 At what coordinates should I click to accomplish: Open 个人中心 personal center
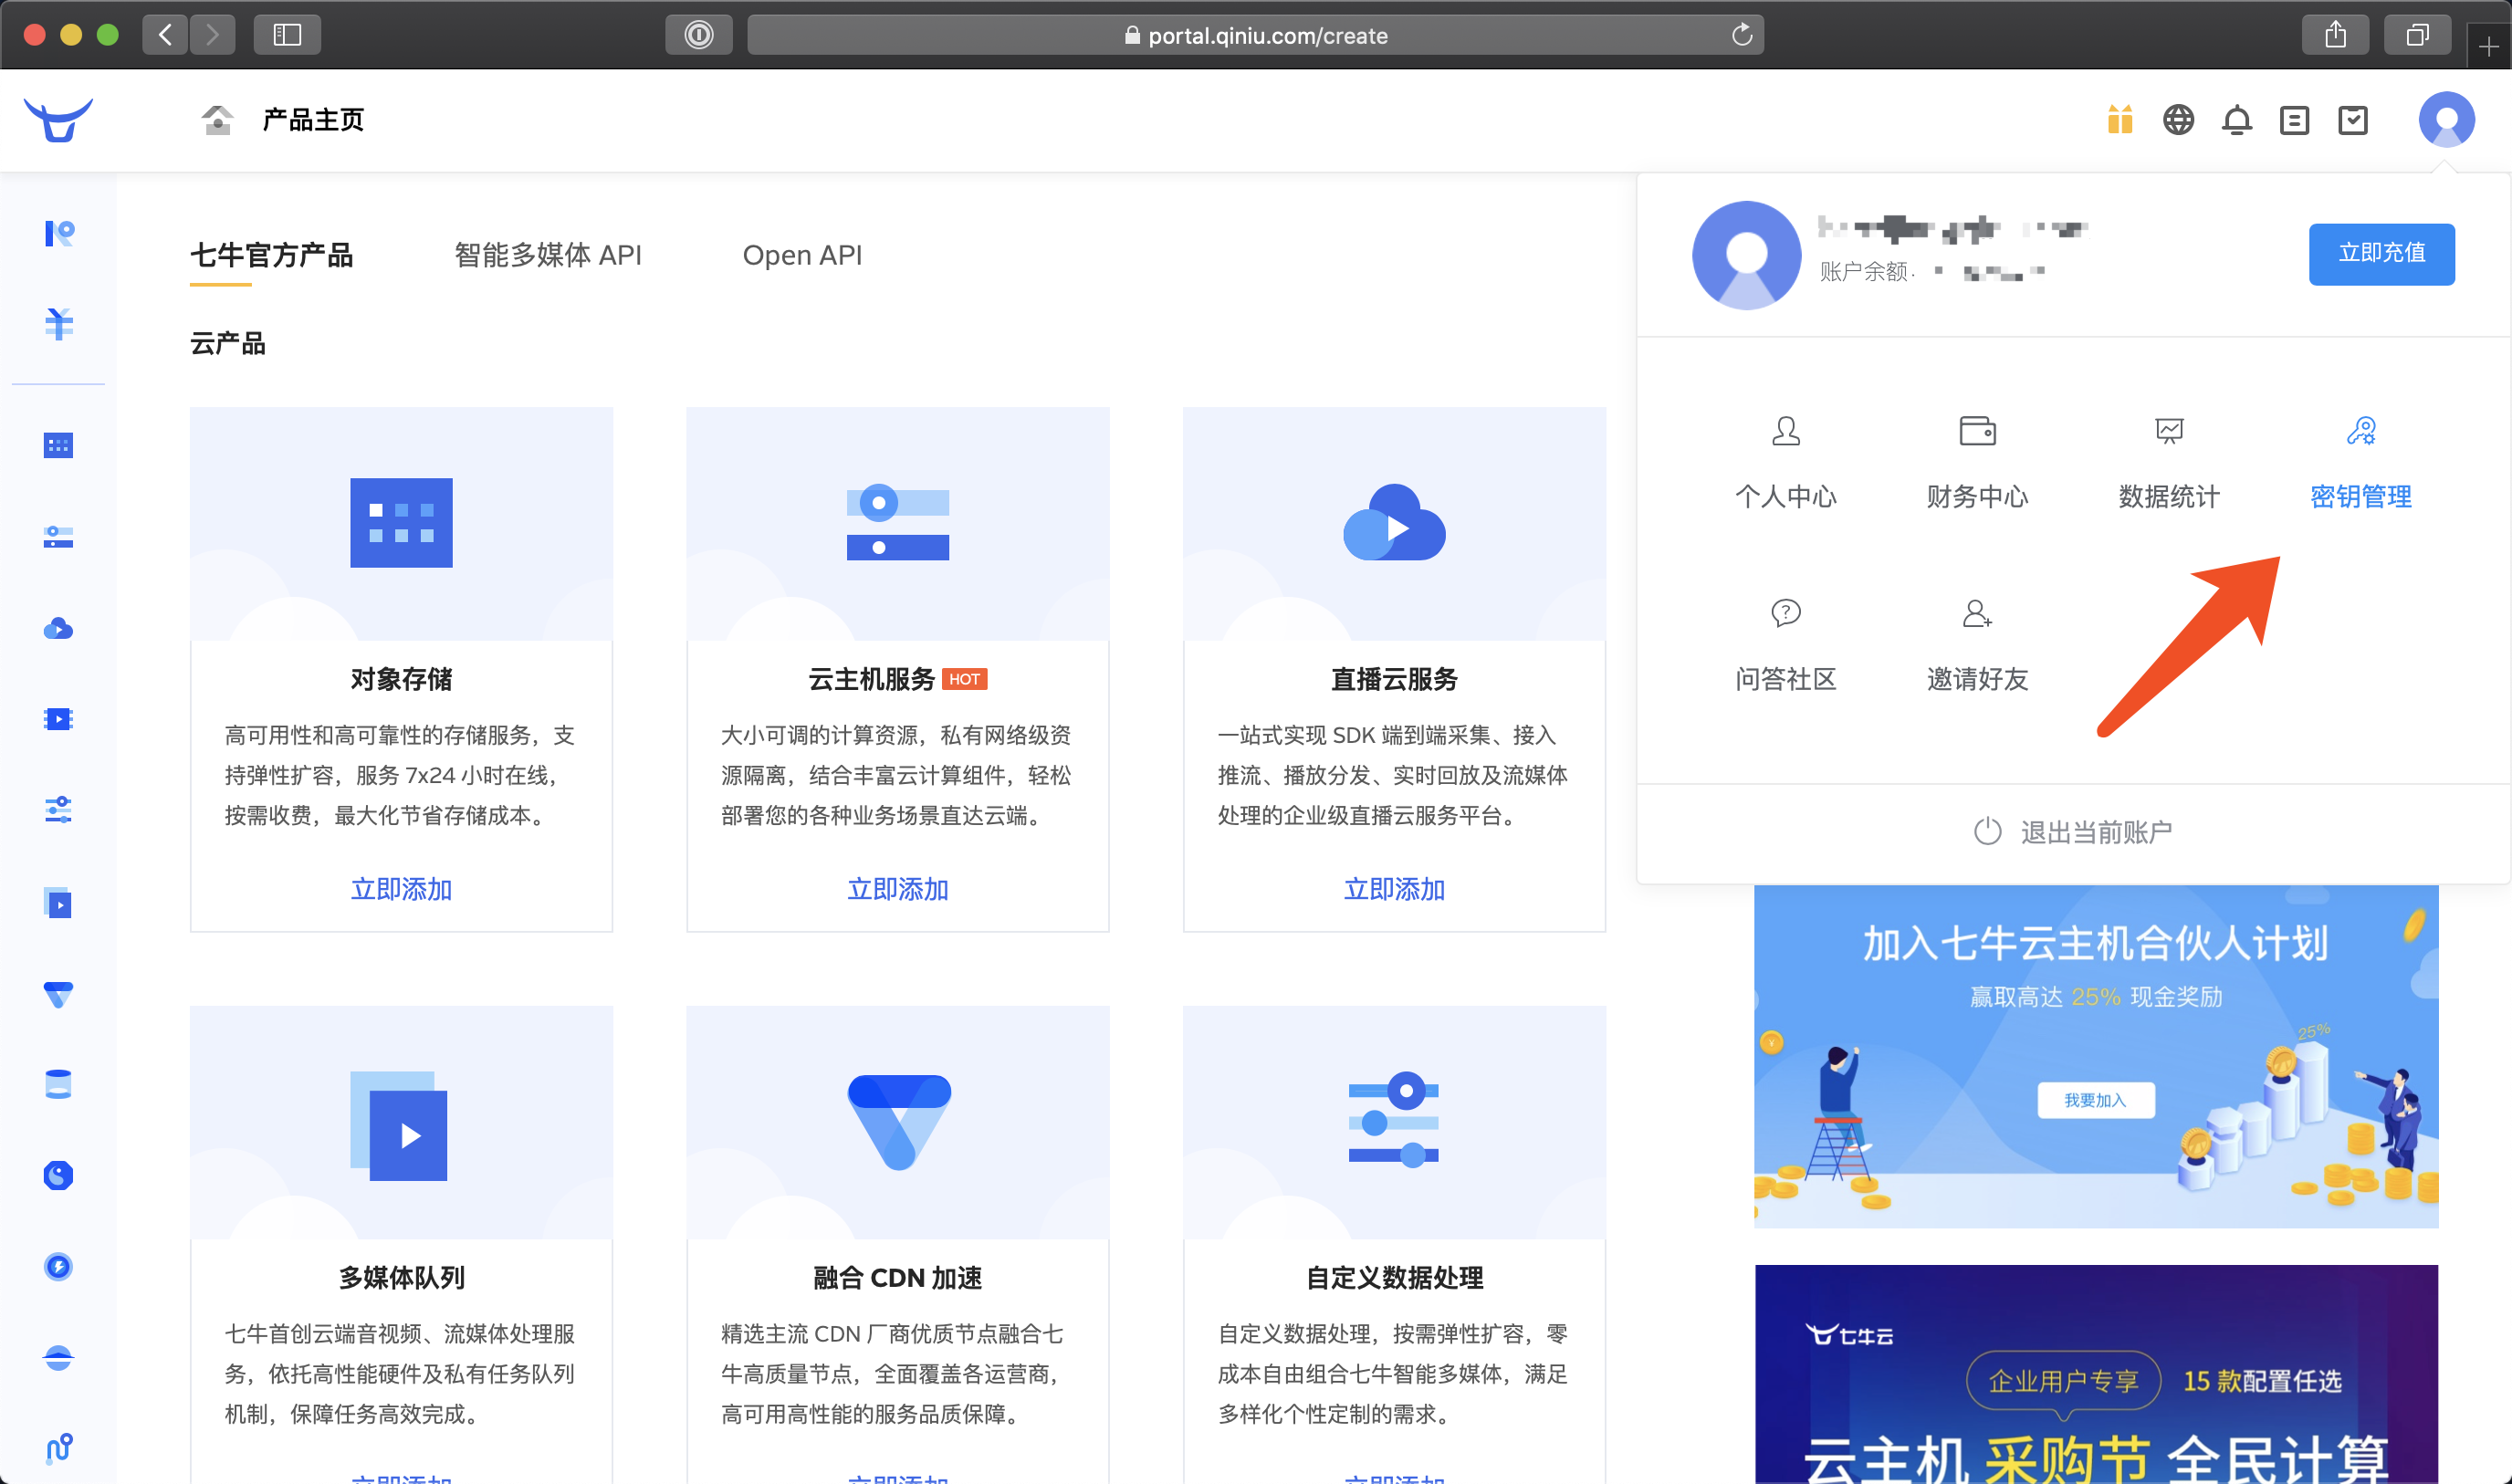click(1785, 463)
